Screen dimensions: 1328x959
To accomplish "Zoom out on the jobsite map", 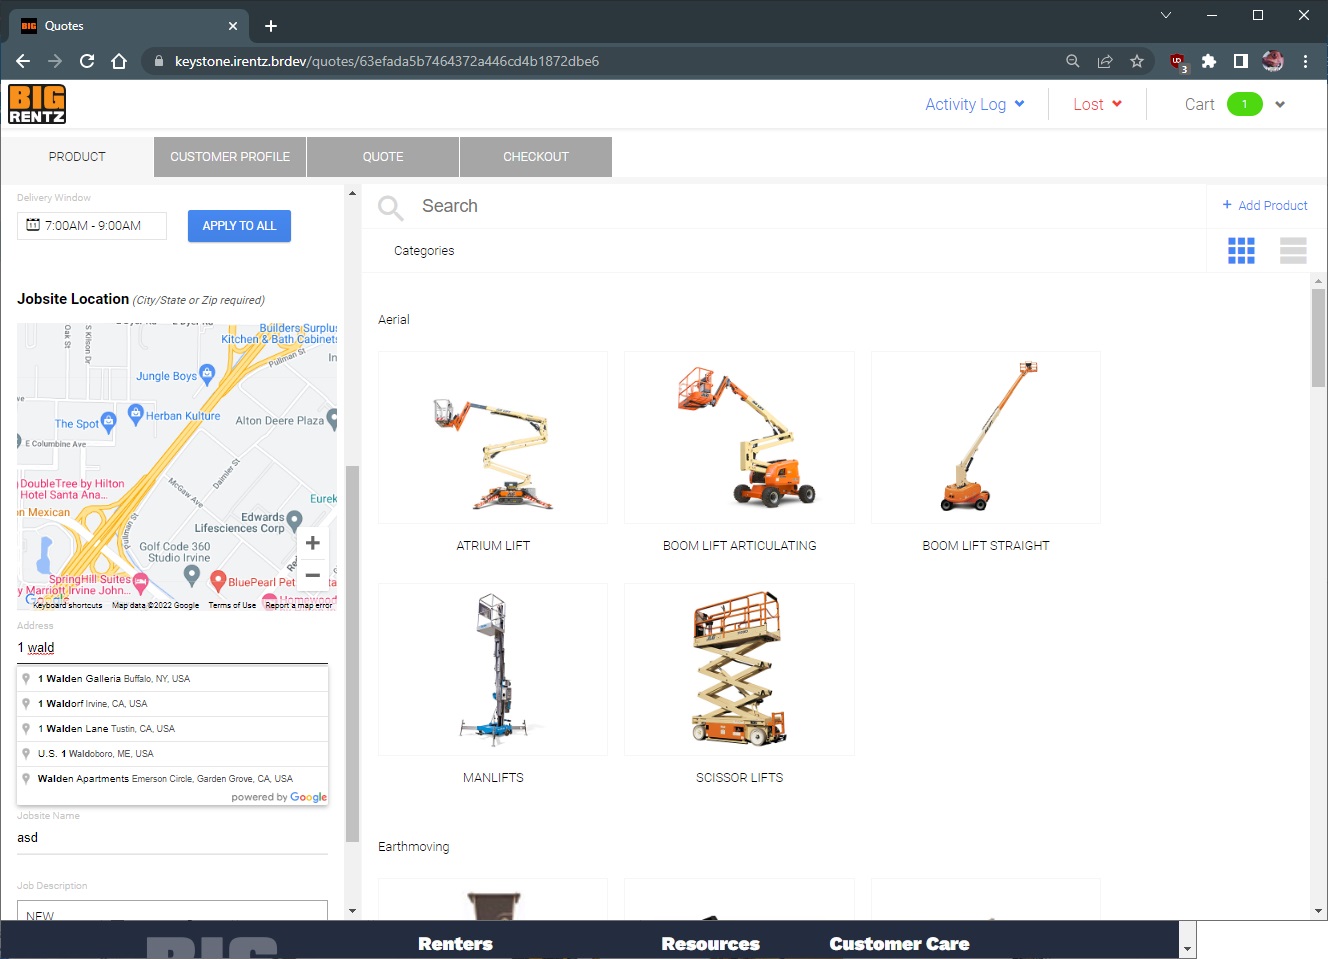I will [x=313, y=575].
